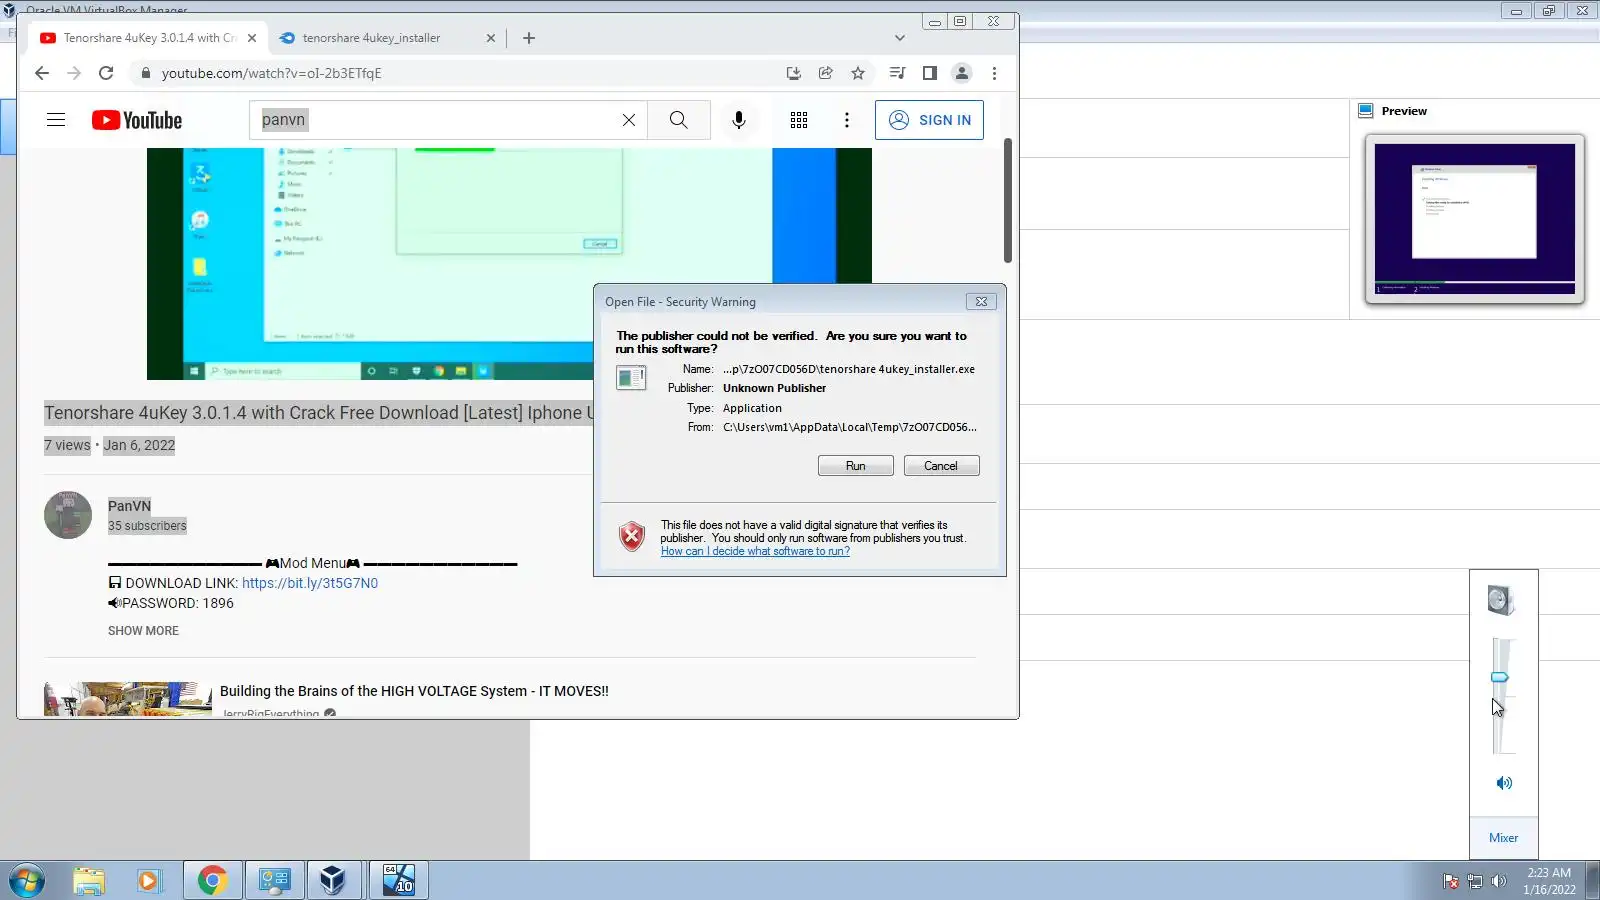Switch to VirtualBox Manager via taskbar cube icon
The image size is (1600, 900).
click(x=334, y=881)
